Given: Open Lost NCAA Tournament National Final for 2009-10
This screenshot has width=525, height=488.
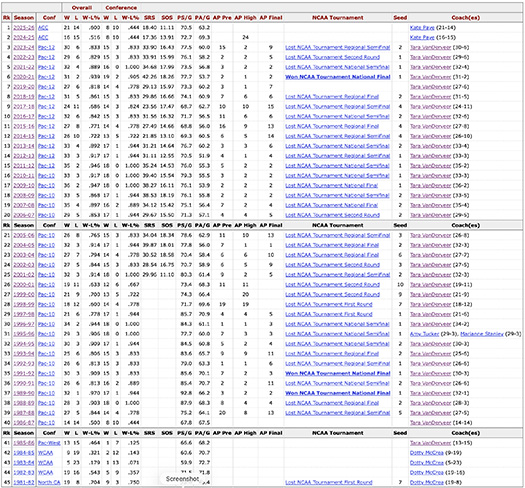Looking at the screenshot, I should 331,185.
